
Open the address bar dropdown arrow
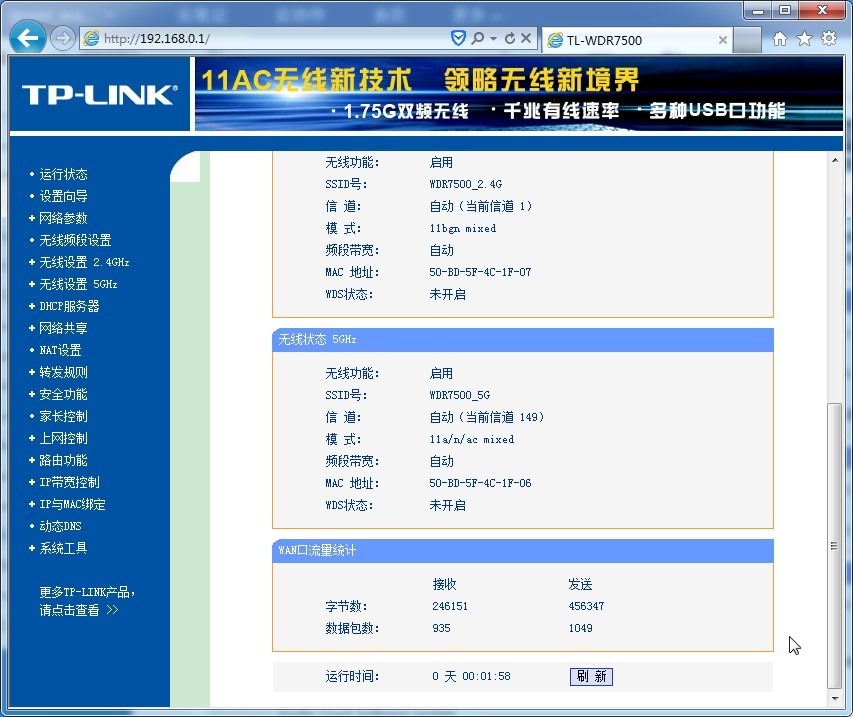tap(493, 39)
